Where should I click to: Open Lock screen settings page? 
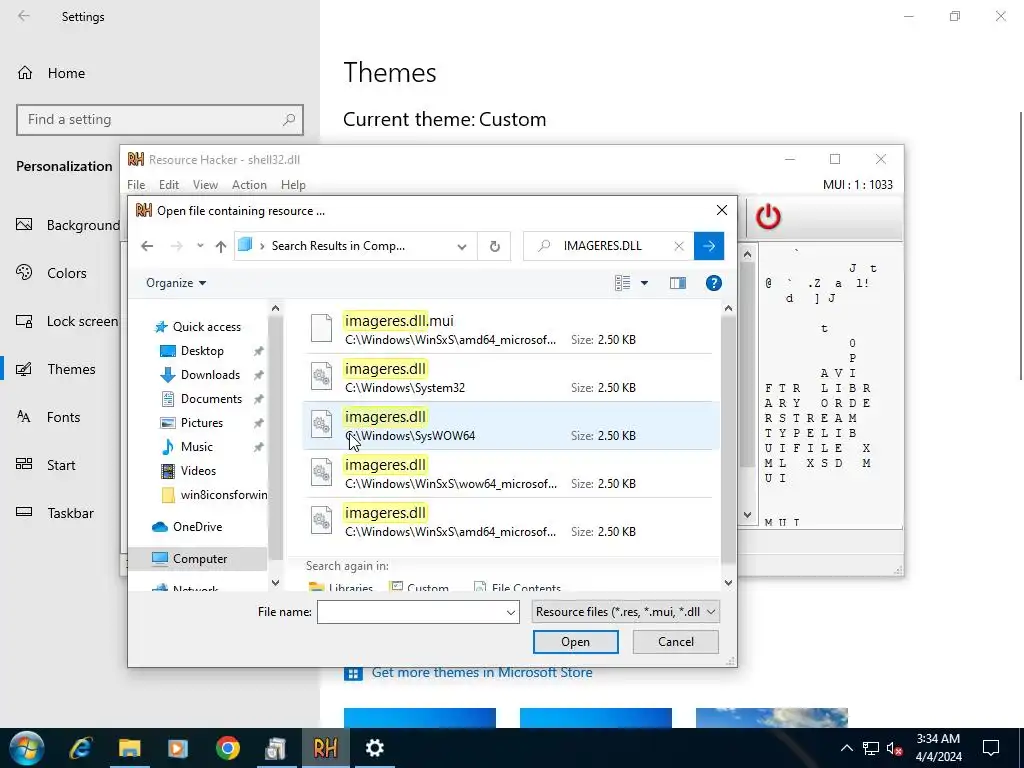tap(67, 321)
